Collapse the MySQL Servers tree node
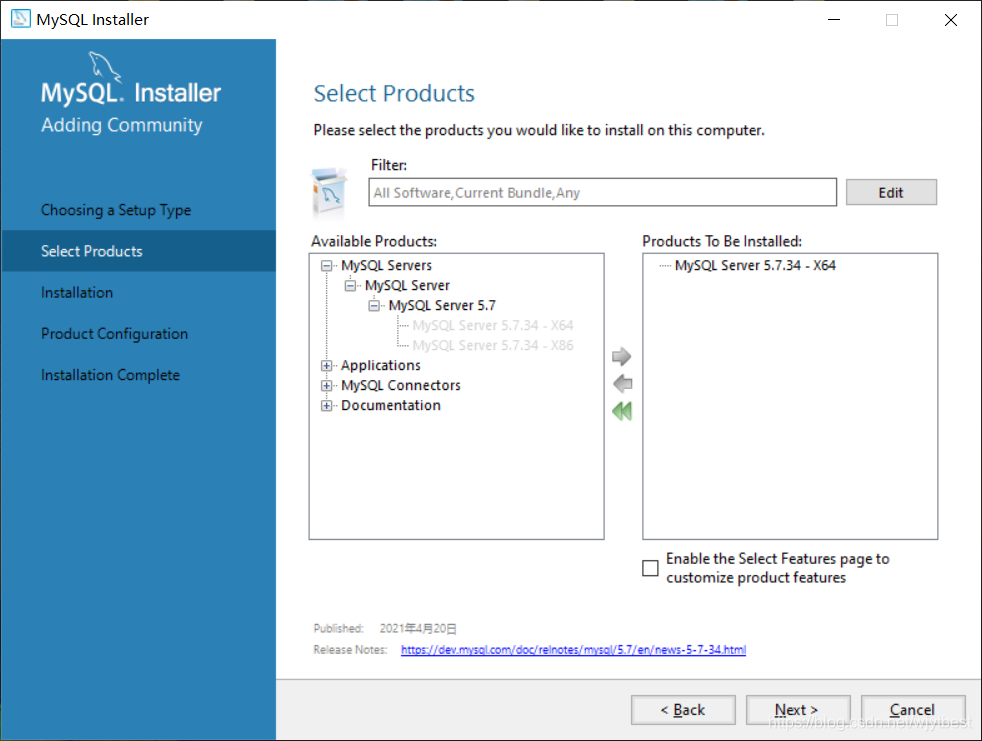 point(326,266)
